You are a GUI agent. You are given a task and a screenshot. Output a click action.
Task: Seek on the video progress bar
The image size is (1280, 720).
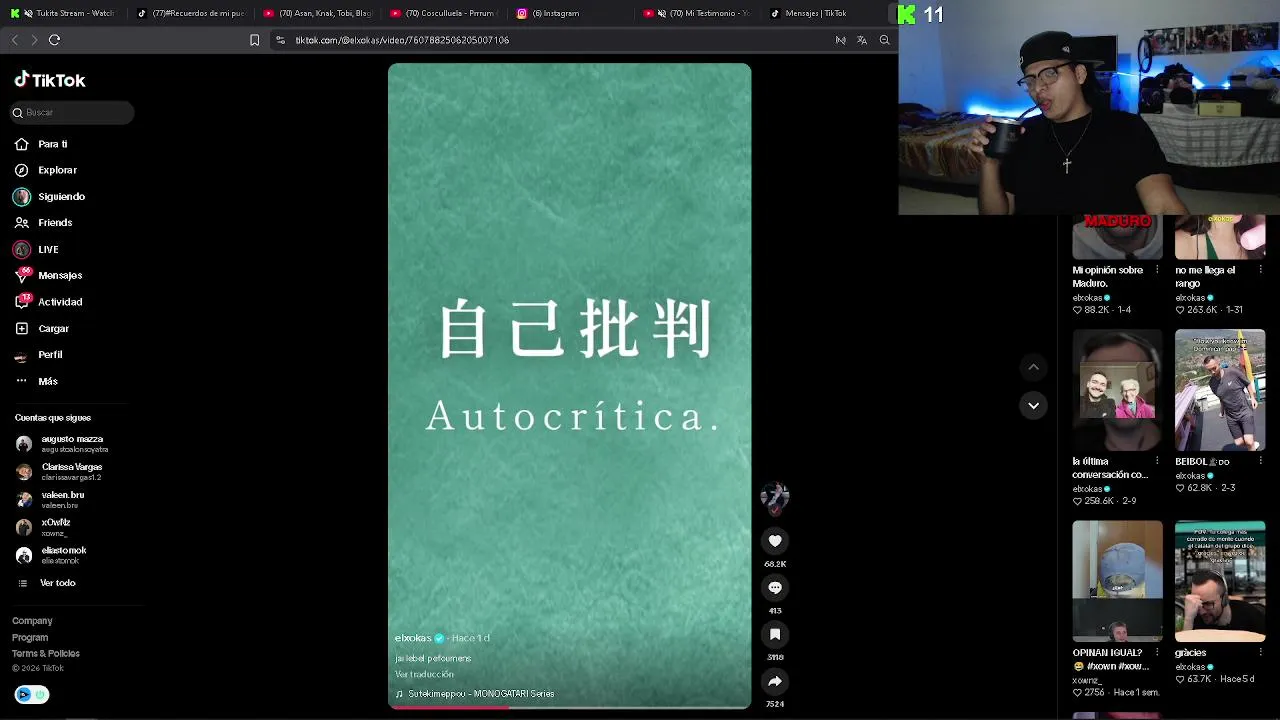570,707
